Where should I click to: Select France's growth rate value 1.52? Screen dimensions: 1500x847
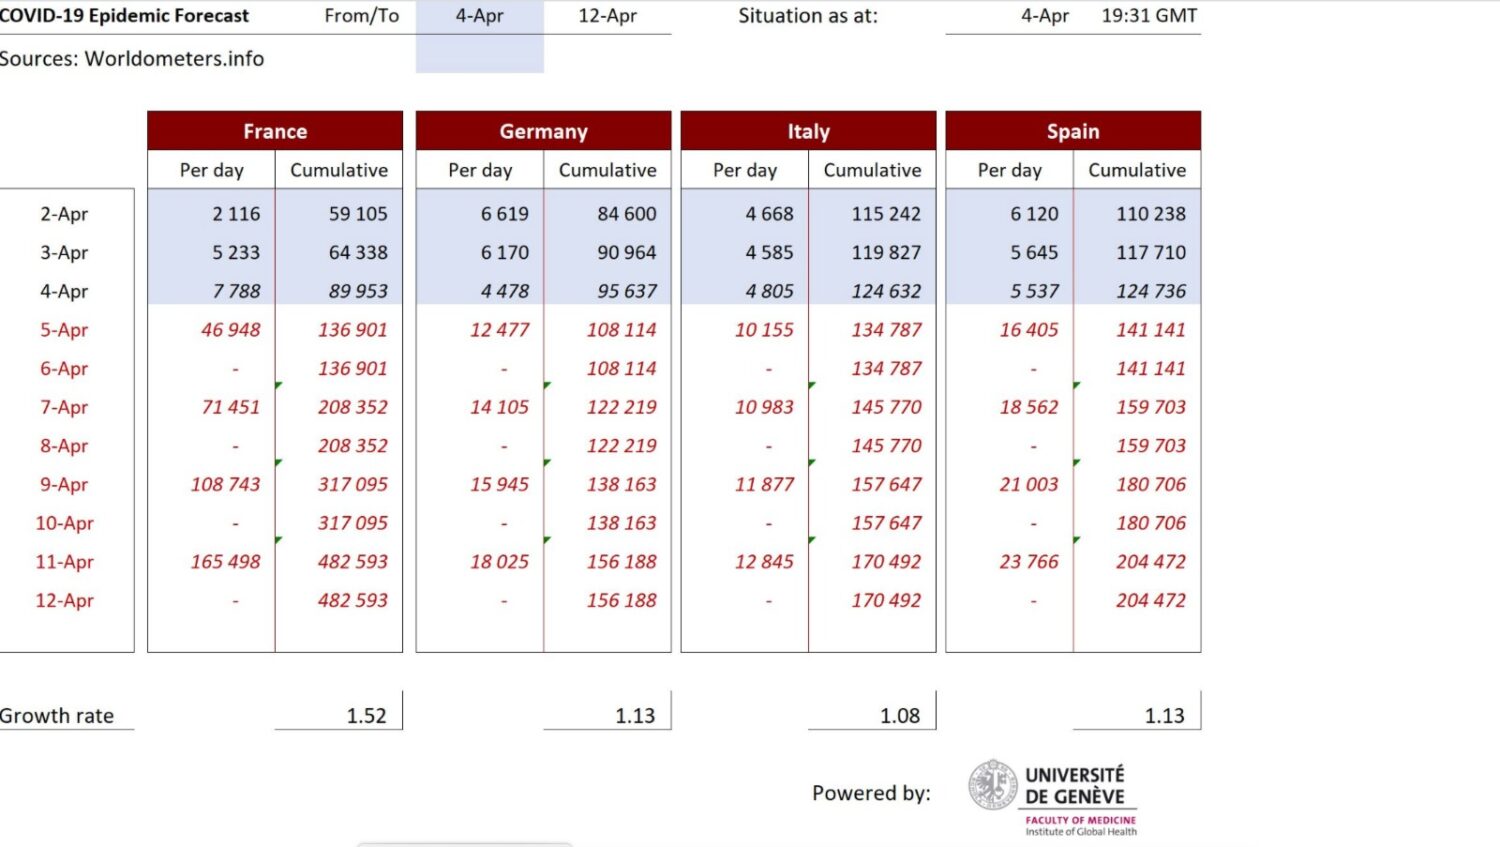point(366,716)
